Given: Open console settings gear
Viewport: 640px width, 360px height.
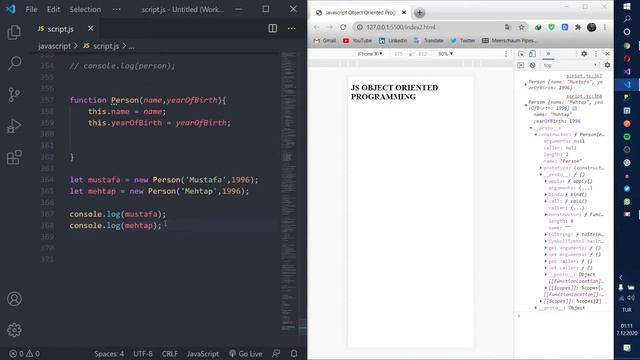Looking at the screenshot, I should [x=607, y=65].
